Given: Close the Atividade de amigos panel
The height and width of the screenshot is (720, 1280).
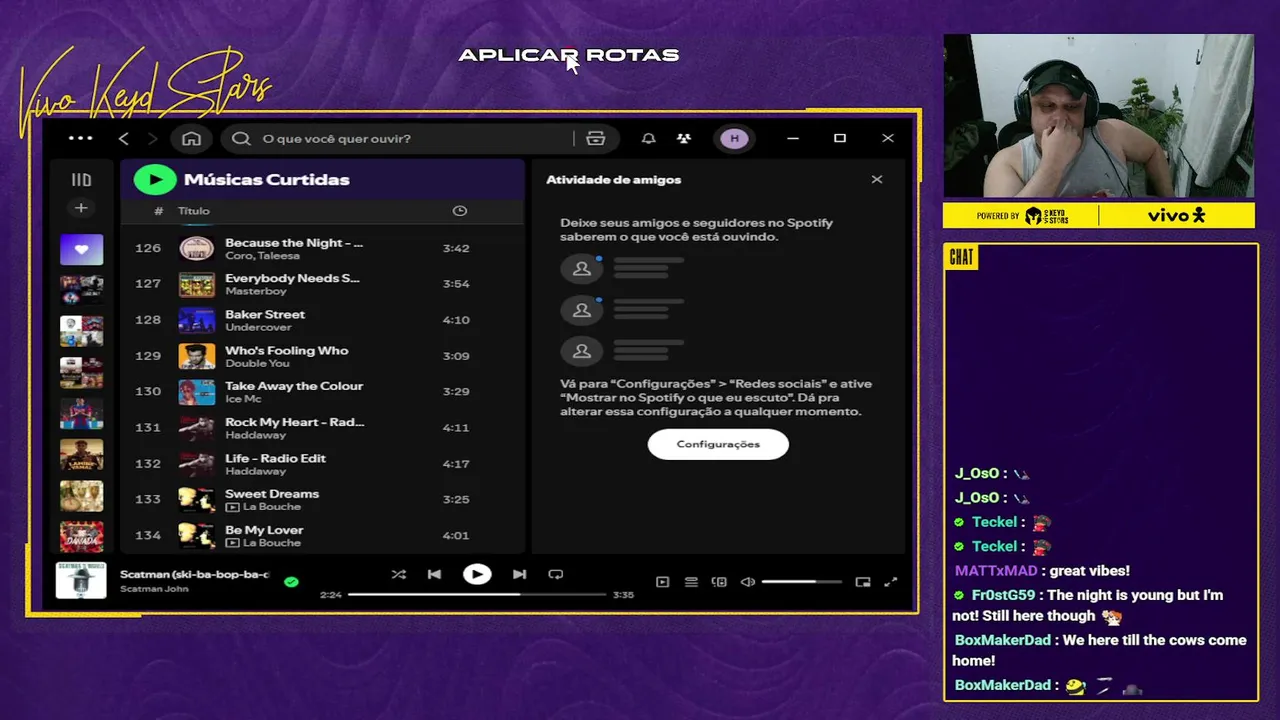Looking at the screenshot, I should click(x=877, y=180).
